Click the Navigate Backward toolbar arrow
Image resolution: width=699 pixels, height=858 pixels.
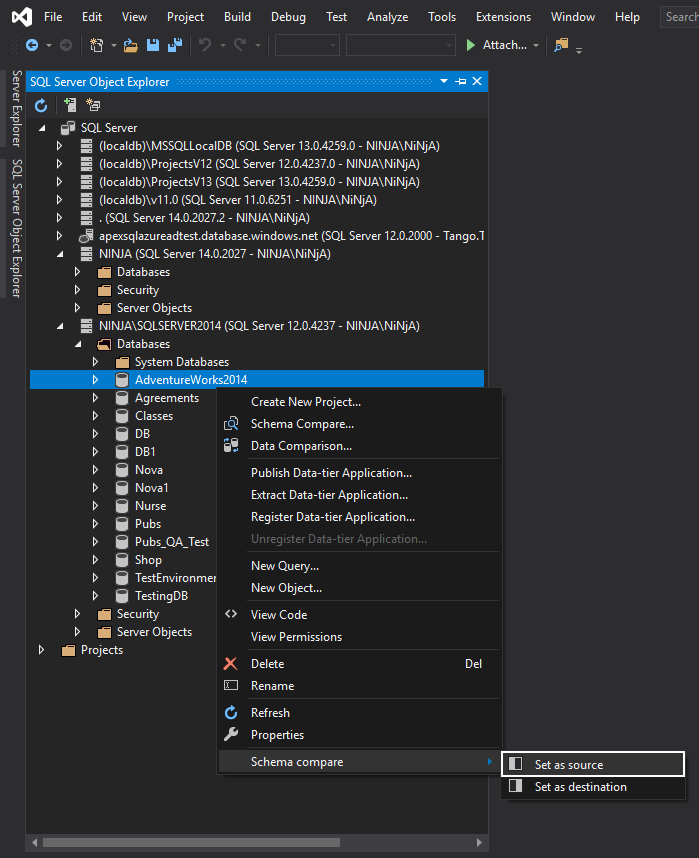[x=32, y=45]
